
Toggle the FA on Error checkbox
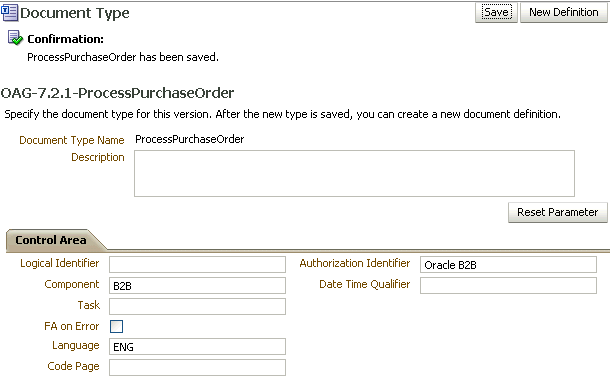point(116,326)
